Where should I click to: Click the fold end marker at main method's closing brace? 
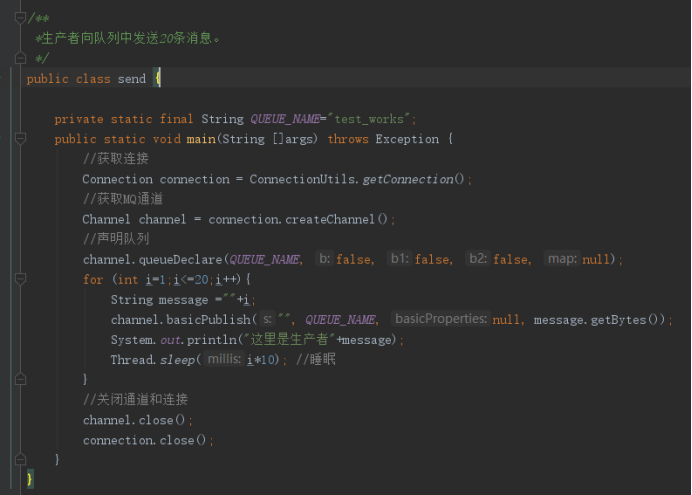(20, 460)
